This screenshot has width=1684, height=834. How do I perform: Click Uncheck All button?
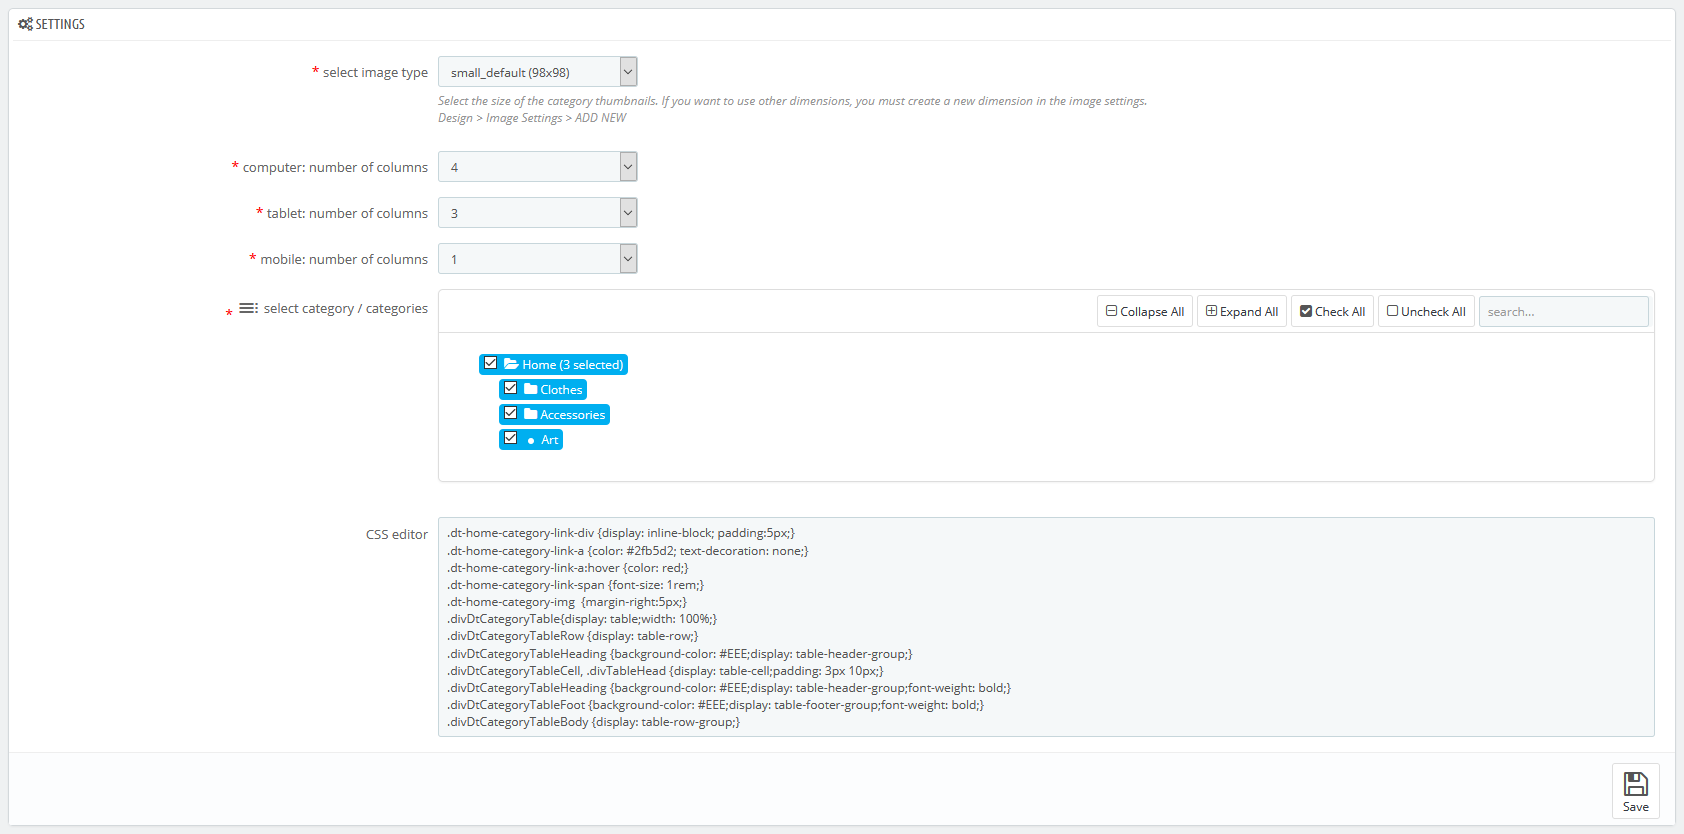click(x=1426, y=311)
